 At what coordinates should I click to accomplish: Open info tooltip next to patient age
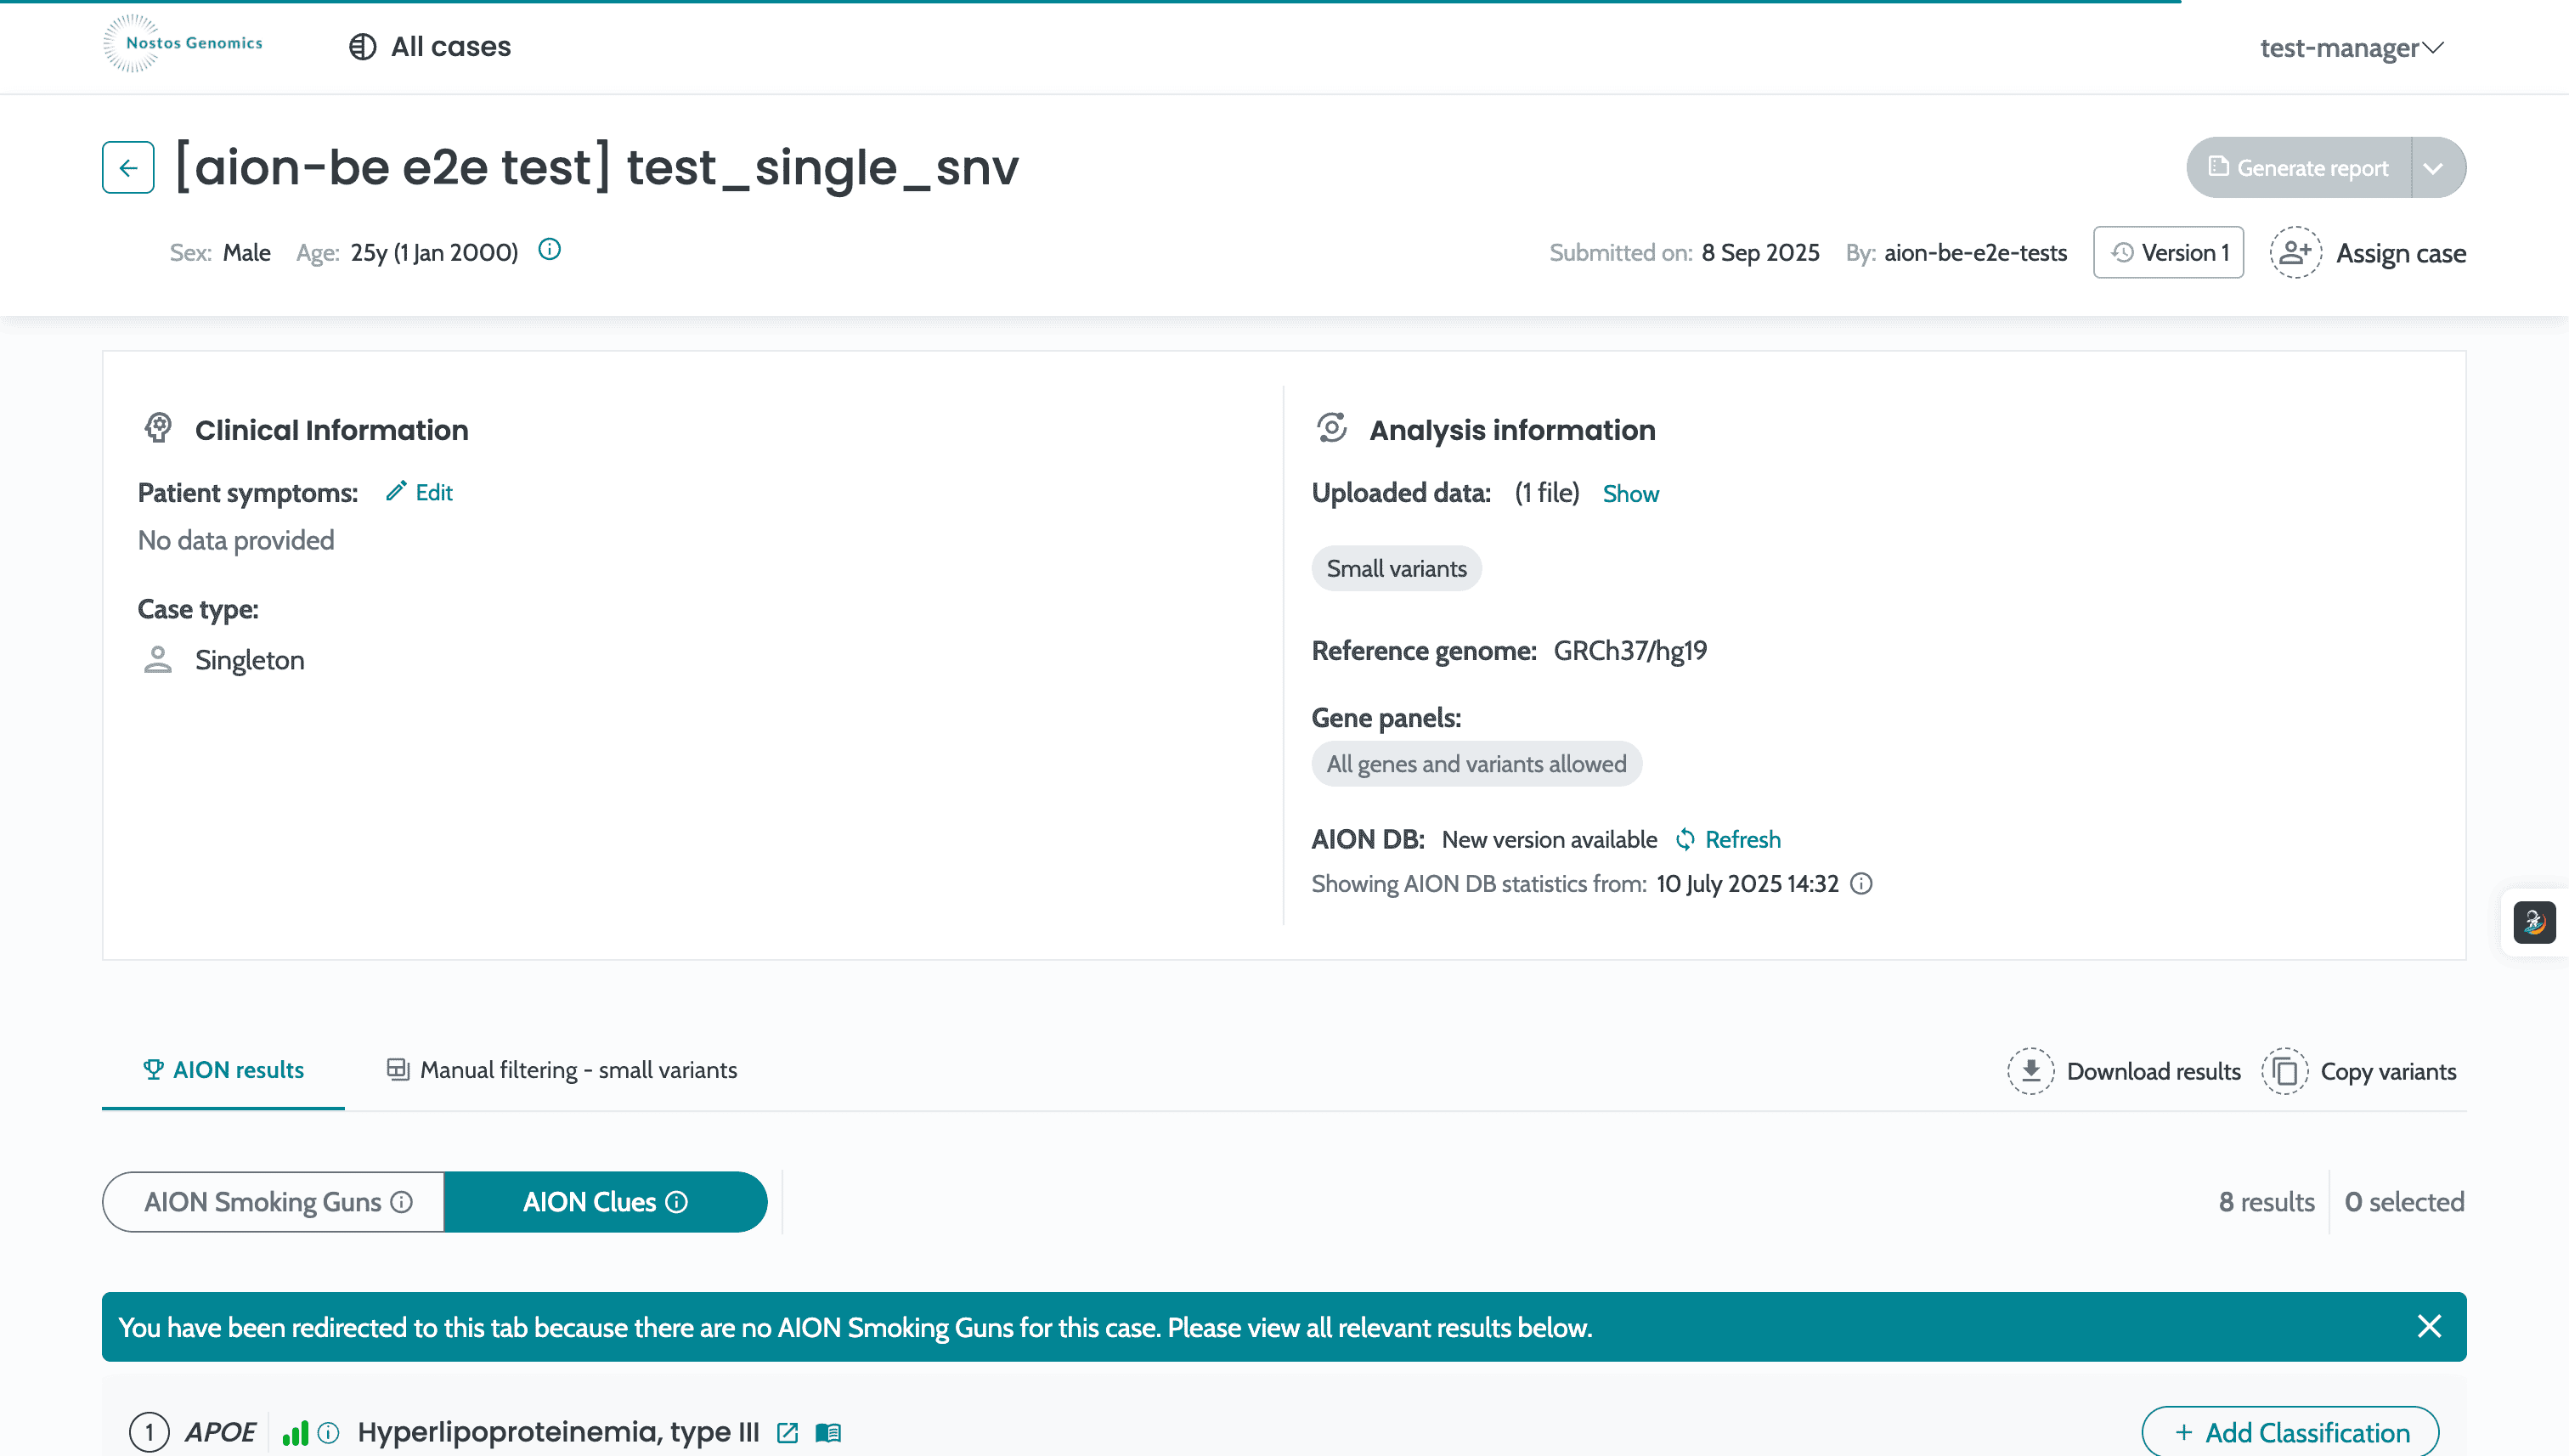point(549,250)
